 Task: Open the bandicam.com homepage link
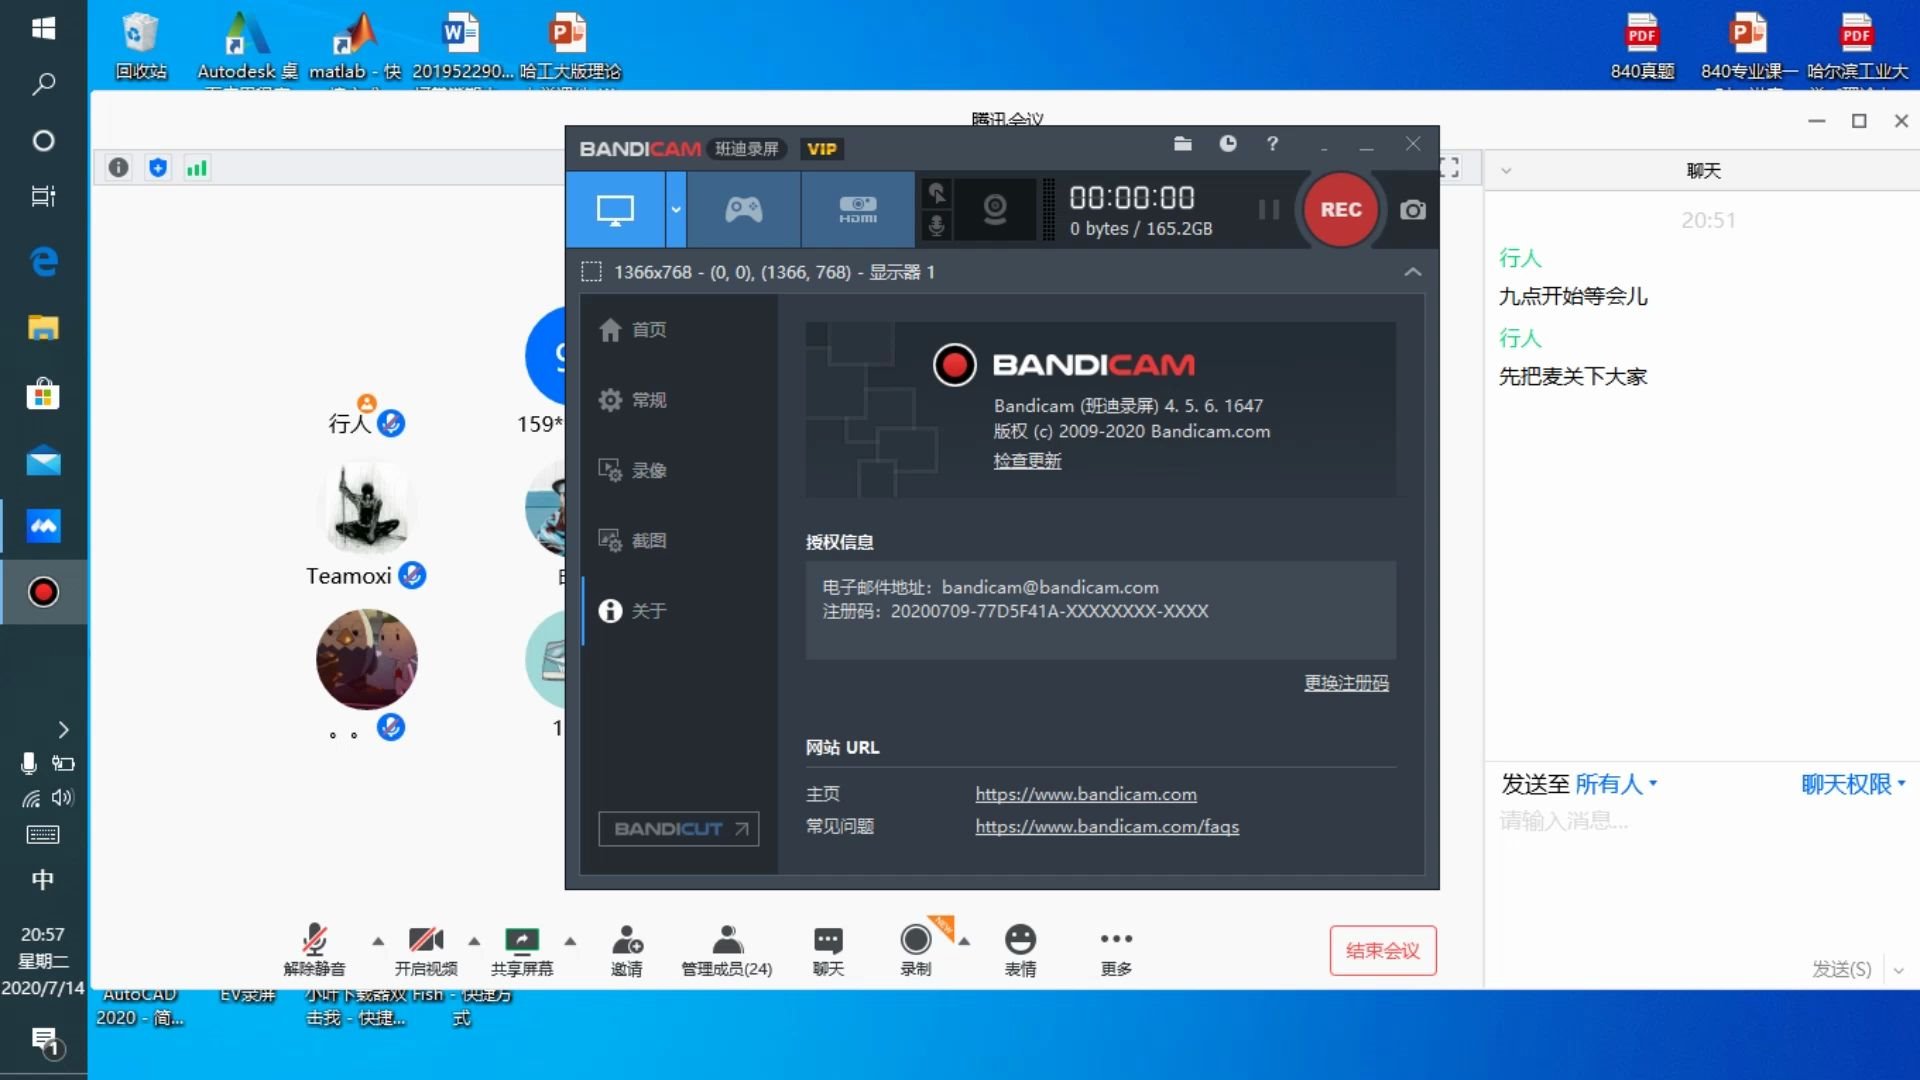(1086, 794)
